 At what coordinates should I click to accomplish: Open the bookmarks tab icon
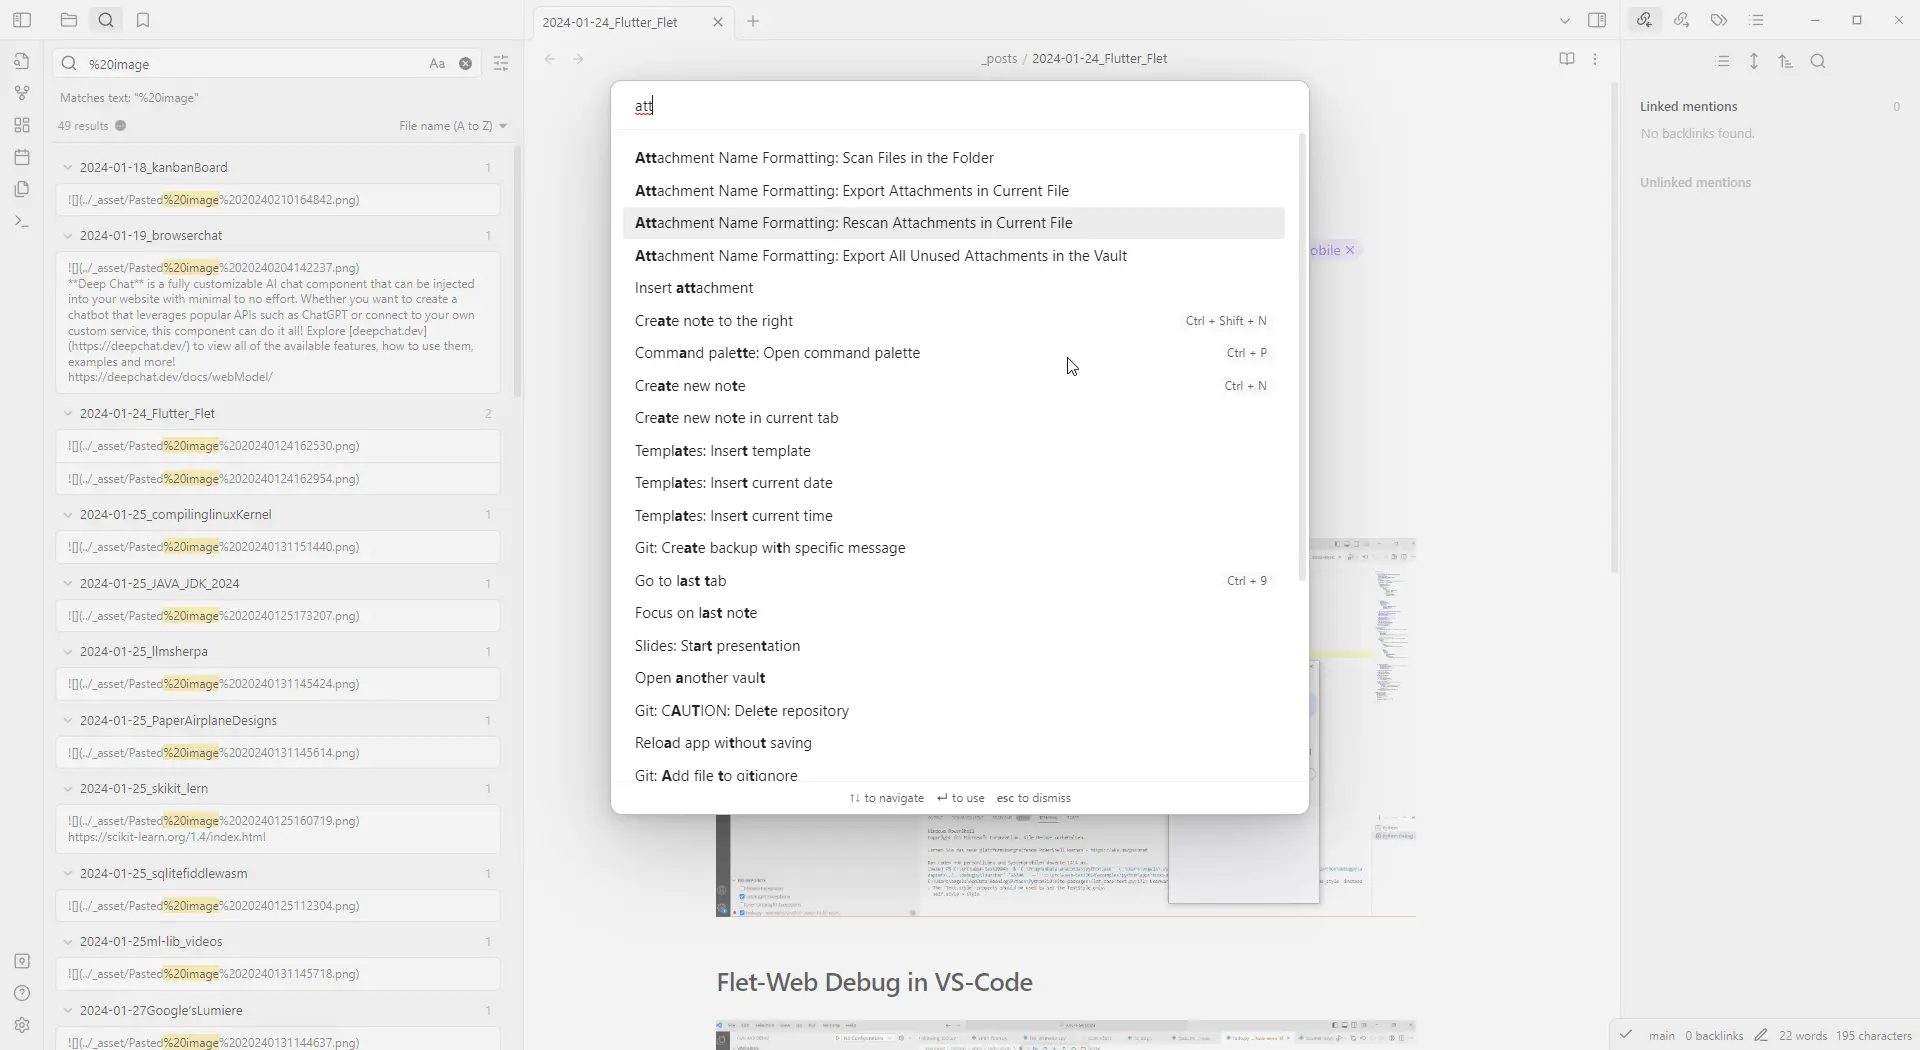tap(143, 20)
